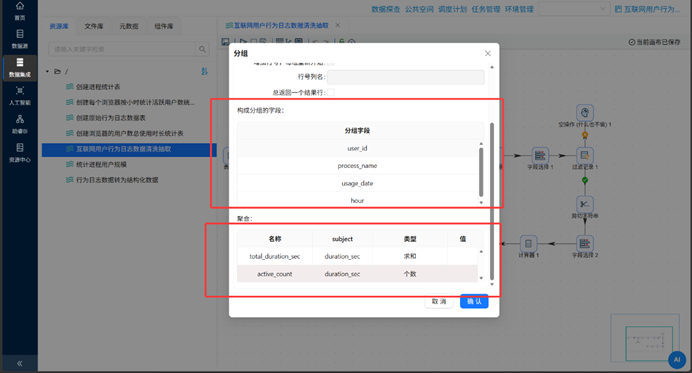Open 公共空间 in top navigation
The width and height of the screenshot is (692, 373).
tap(419, 9)
